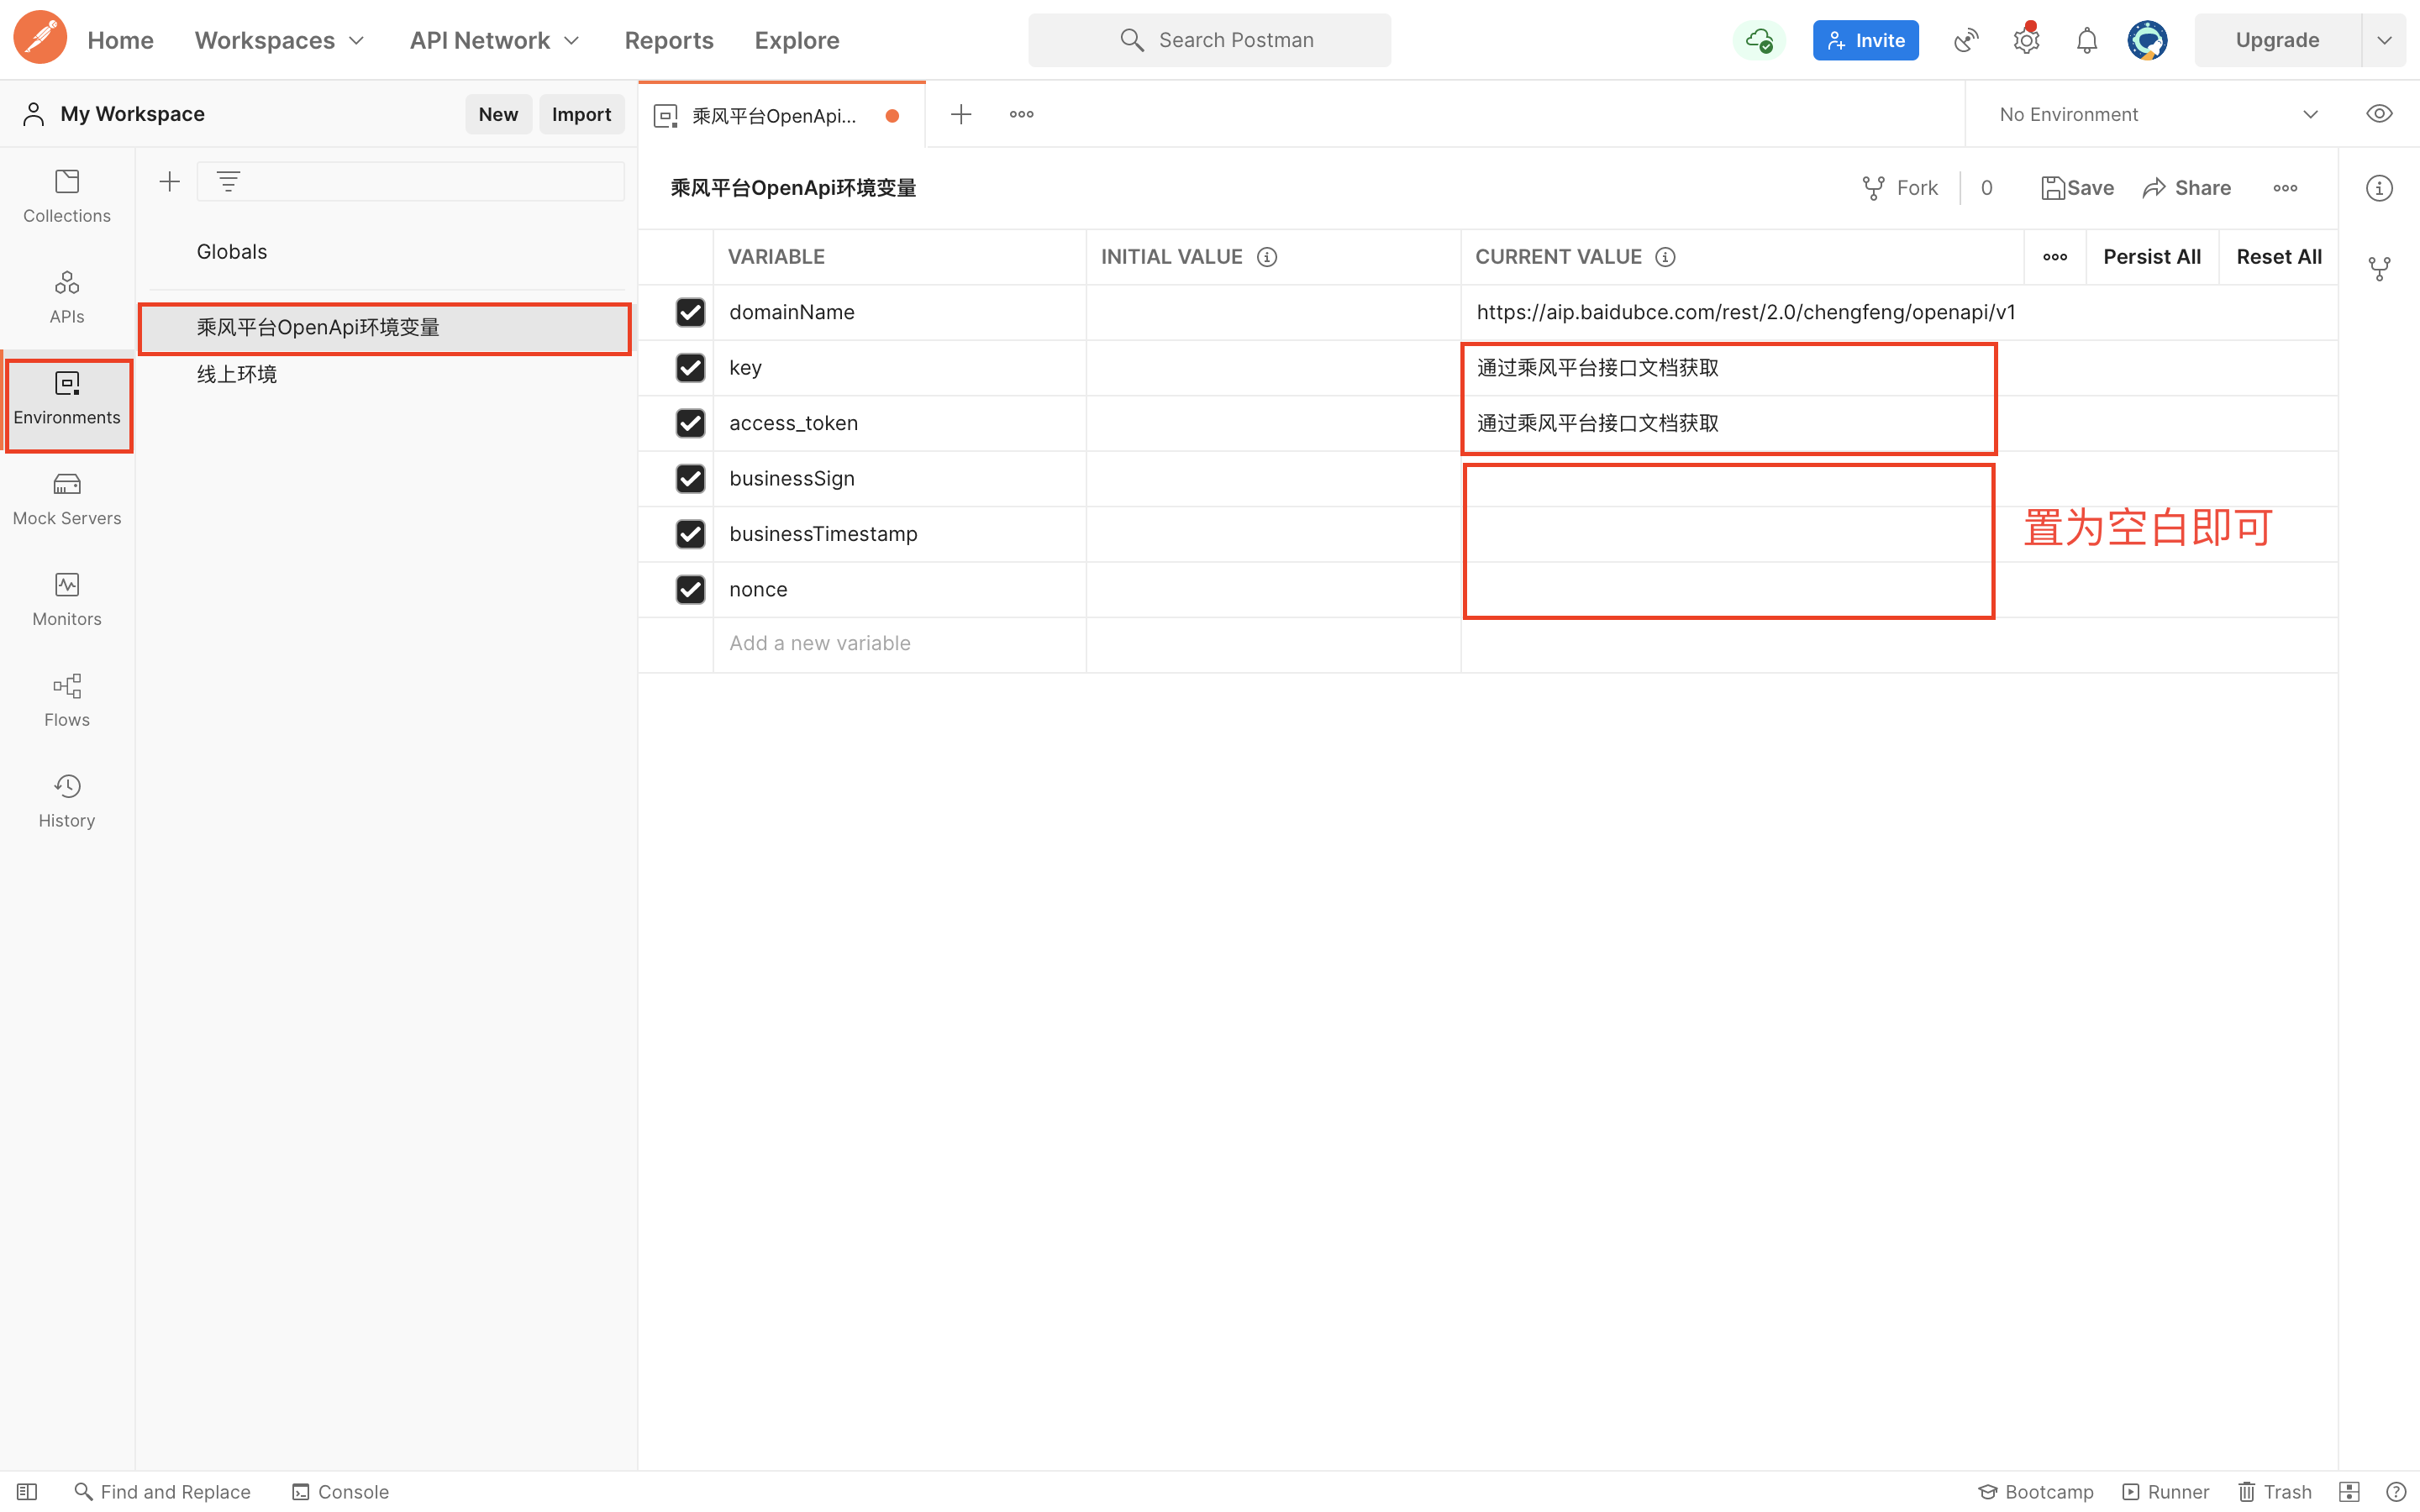Open Reports in top navigation
Screen dimensions: 2420x1512
[x=669, y=40]
